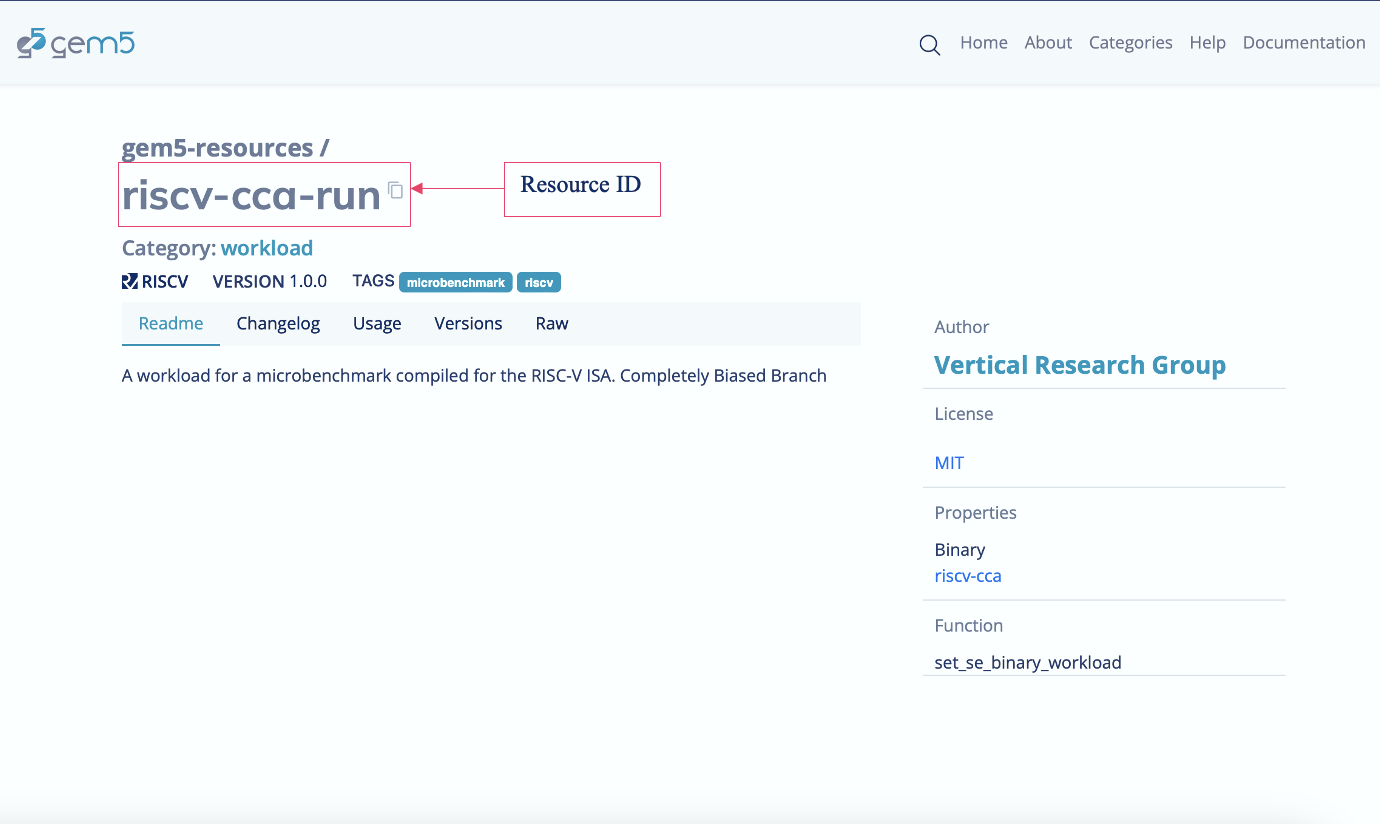Switch to the Usage tab
The height and width of the screenshot is (824, 1380).
click(377, 324)
